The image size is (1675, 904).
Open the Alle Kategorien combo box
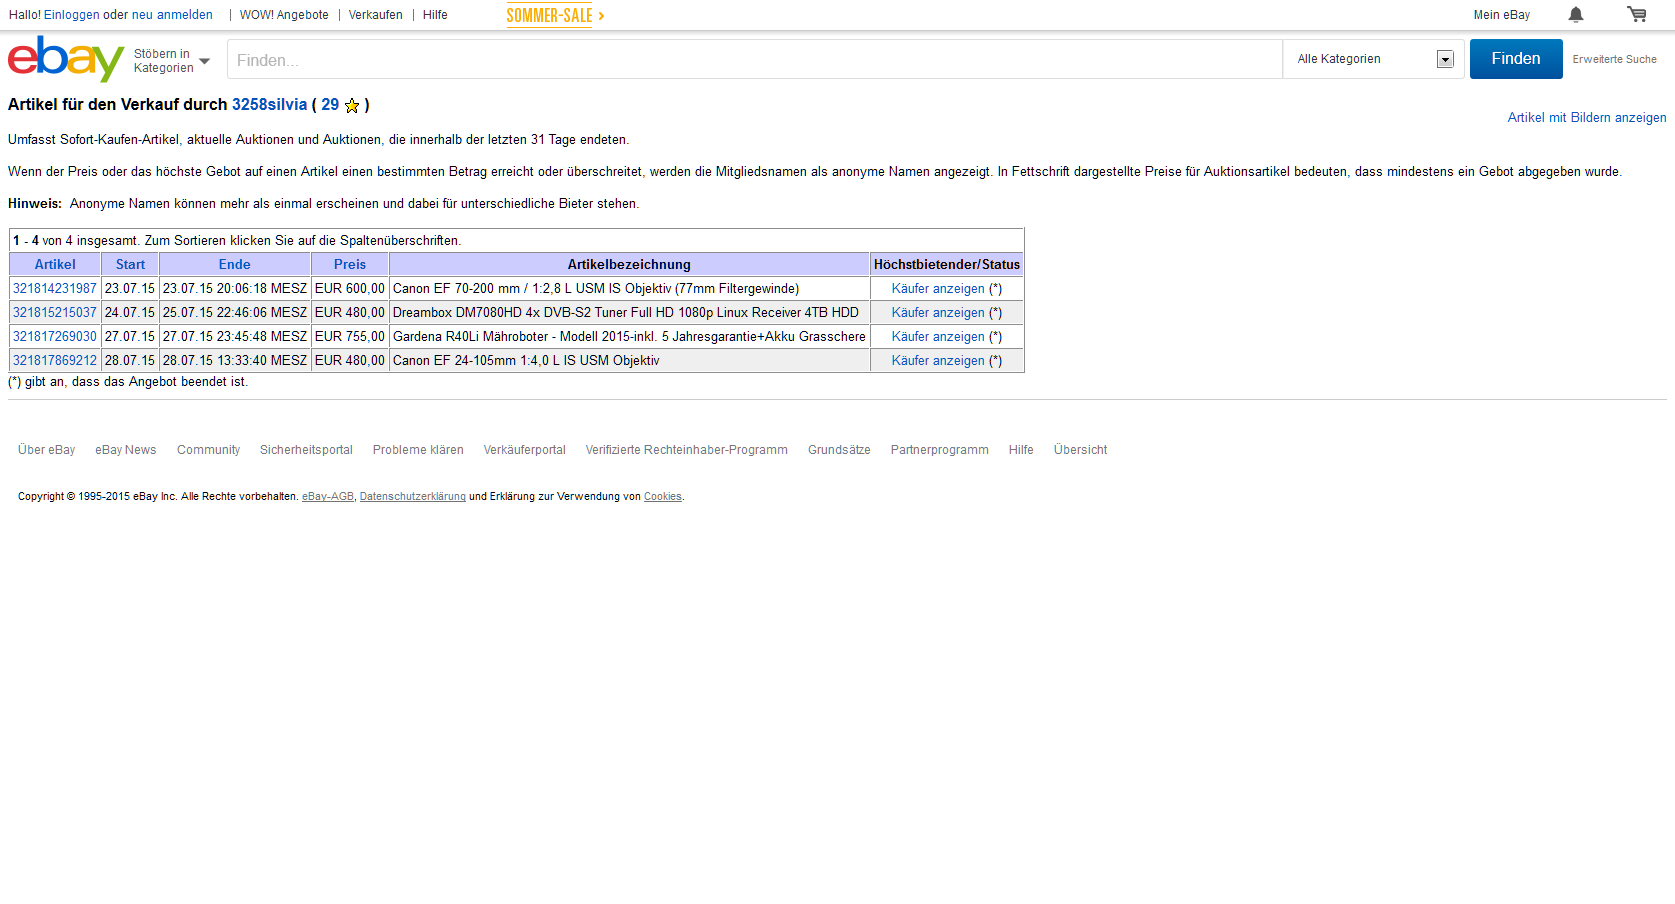tap(1374, 59)
